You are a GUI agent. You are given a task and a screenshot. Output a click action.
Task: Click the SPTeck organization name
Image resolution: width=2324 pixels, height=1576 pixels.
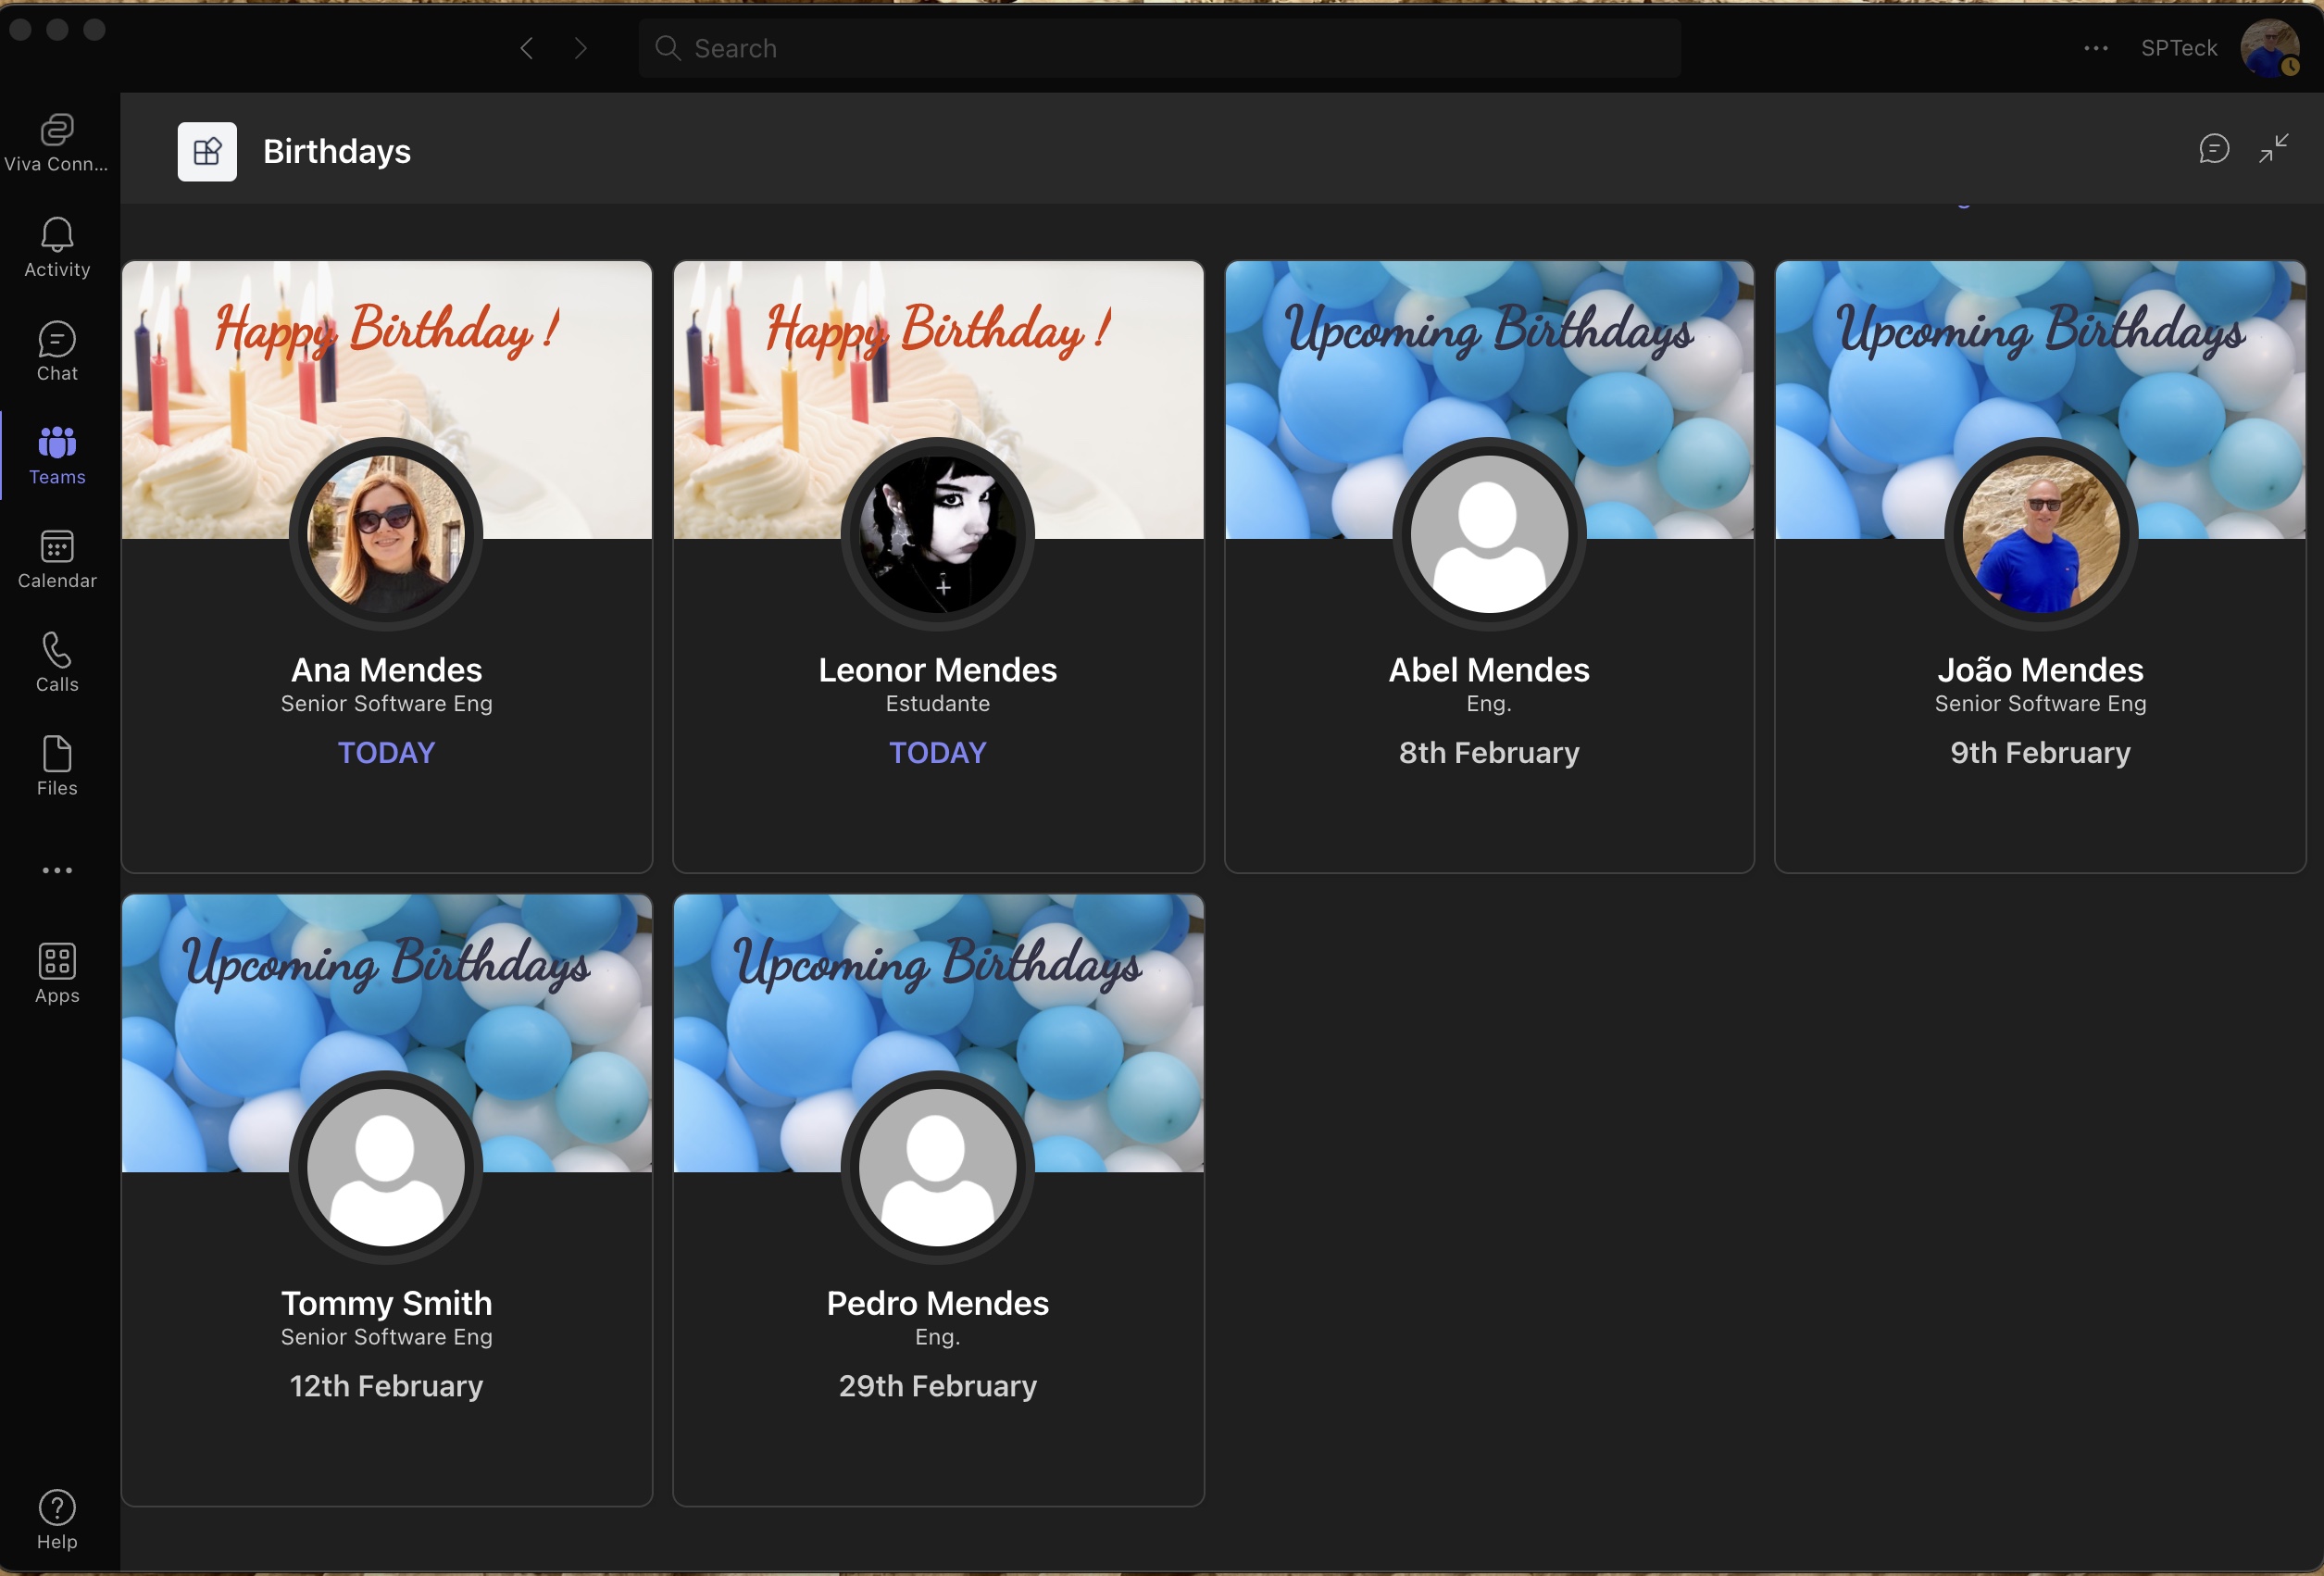(x=2179, y=48)
